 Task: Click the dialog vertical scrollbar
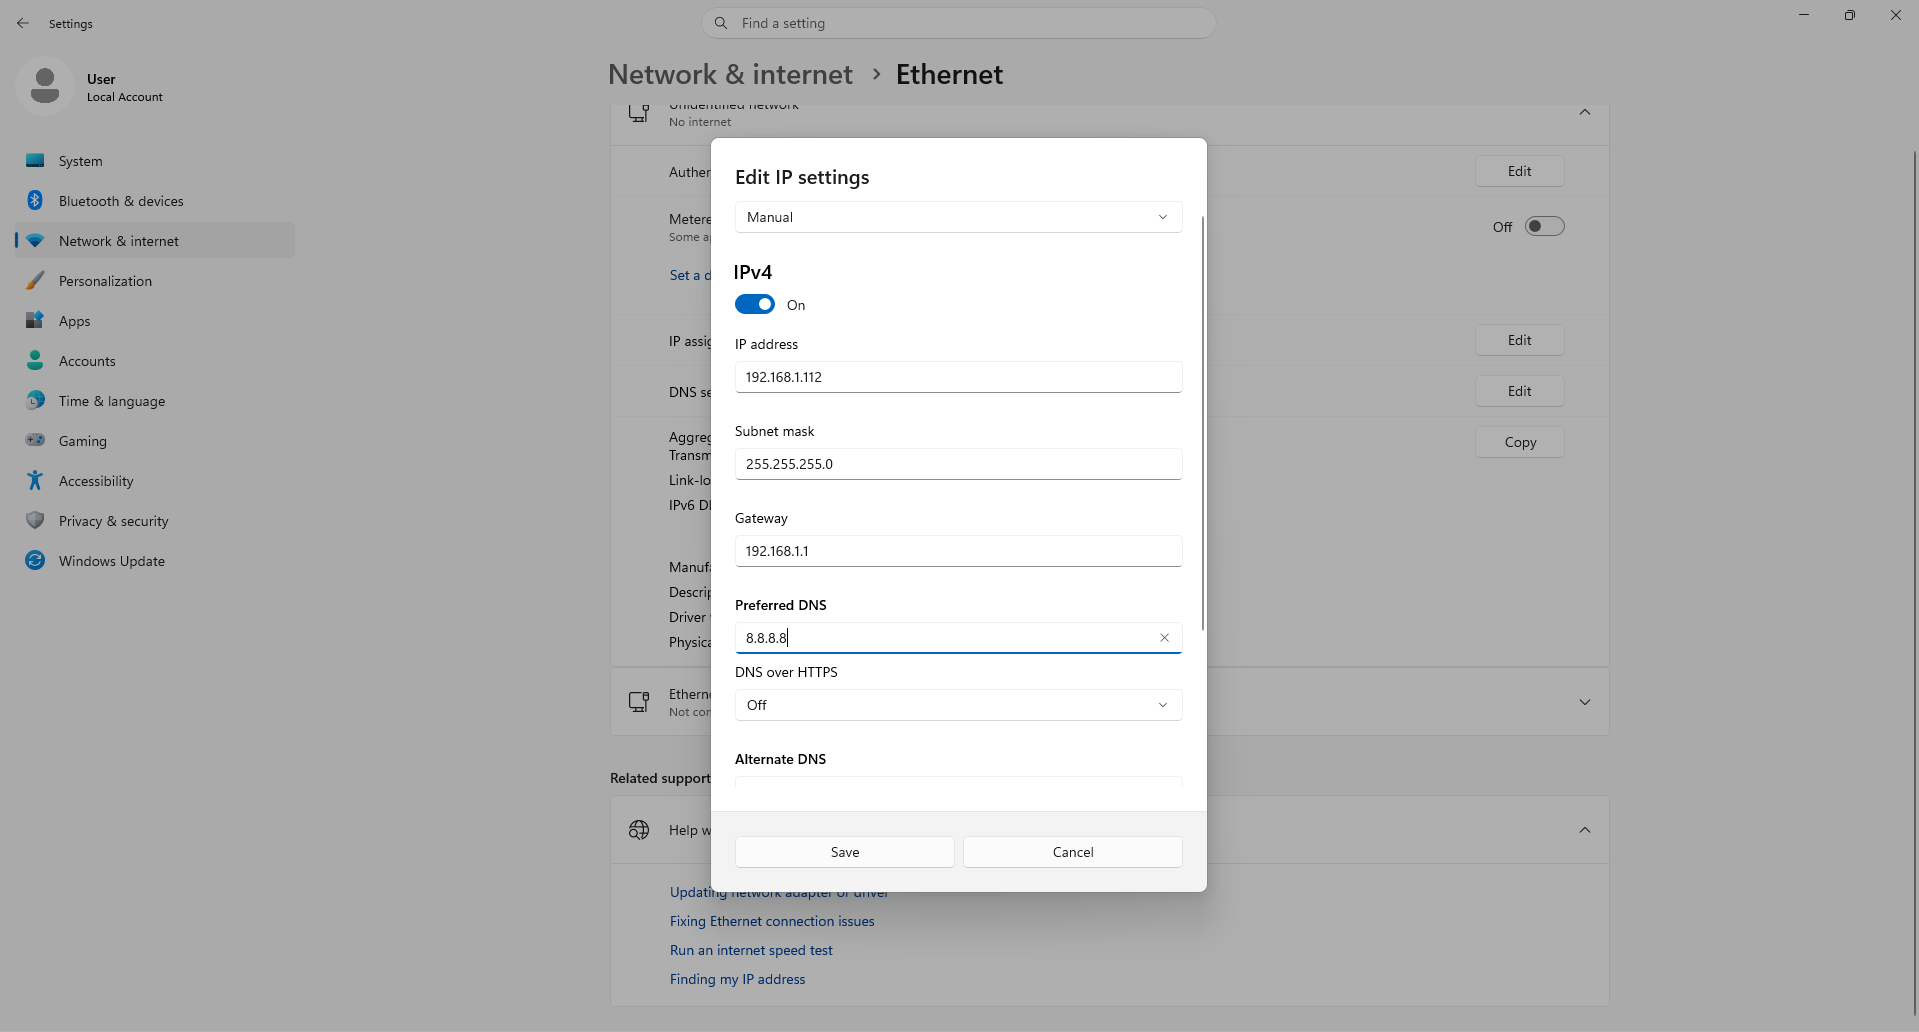pyautogui.click(x=1202, y=423)
